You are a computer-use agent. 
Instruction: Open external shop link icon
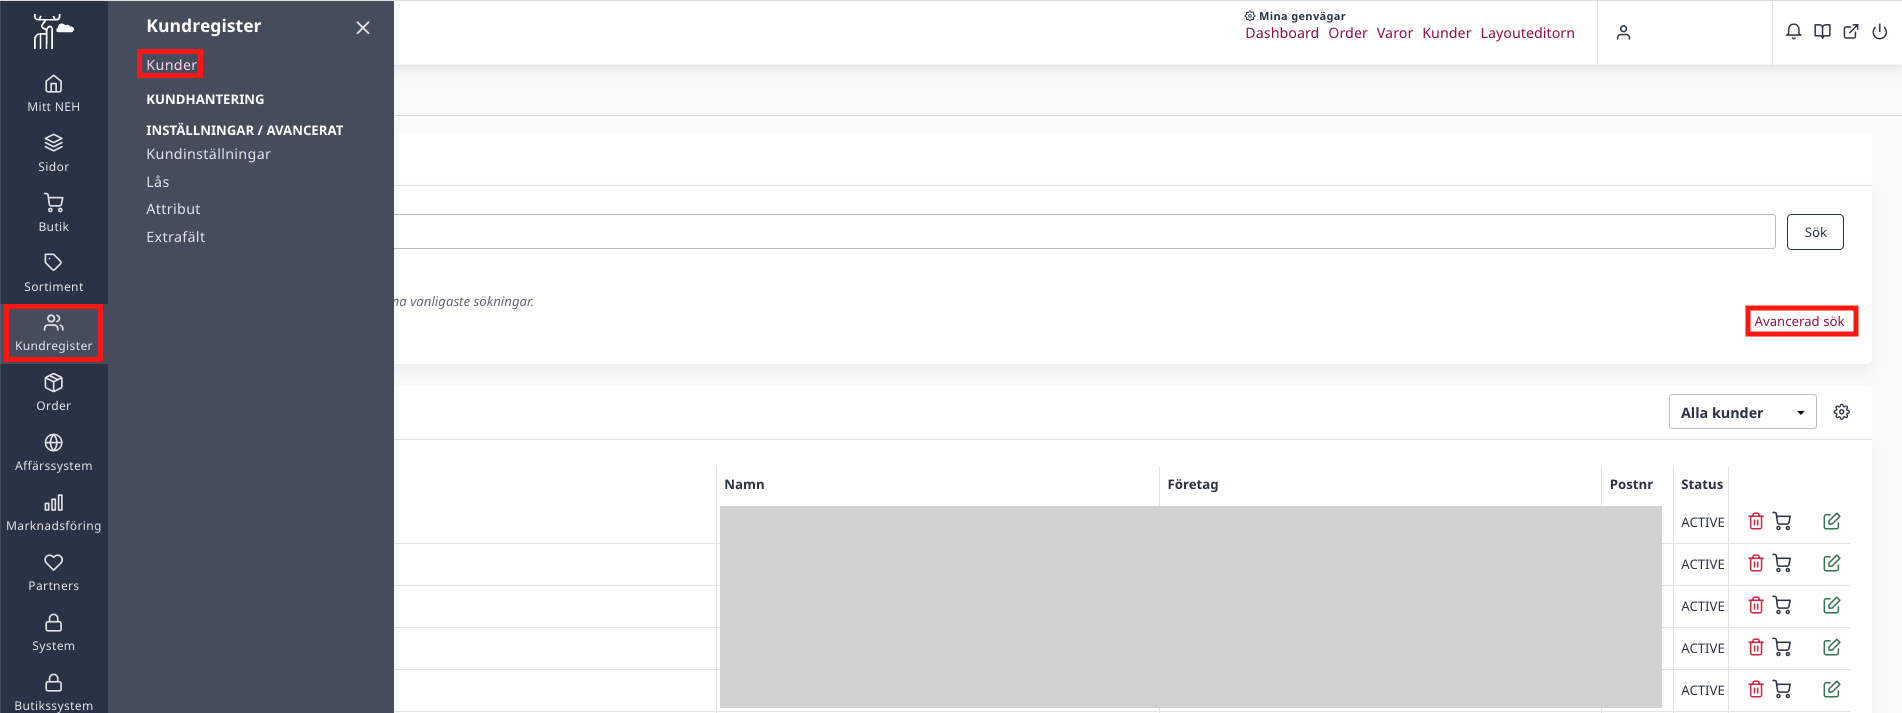click(1851, 32)
